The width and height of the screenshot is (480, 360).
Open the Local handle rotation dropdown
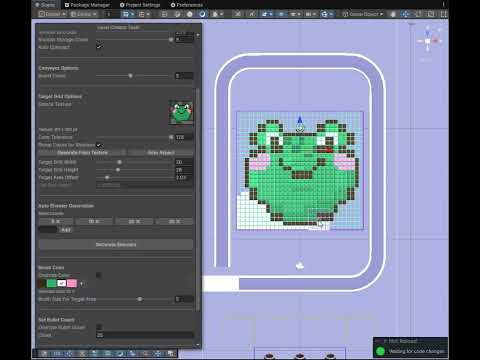point(84,14)
